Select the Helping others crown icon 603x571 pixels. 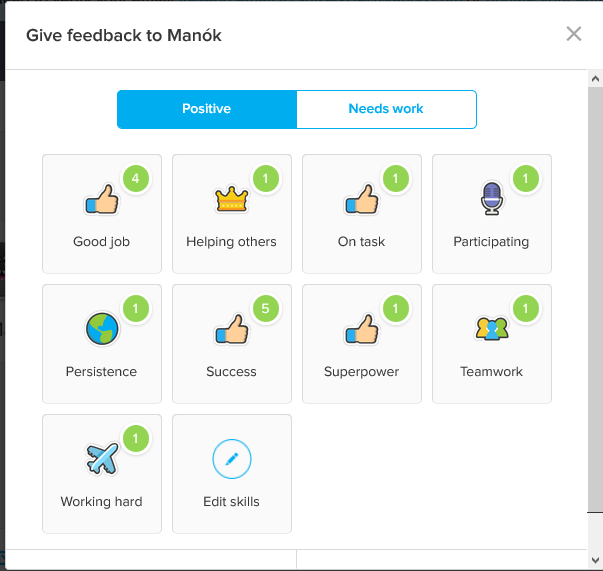pos(232,199)
